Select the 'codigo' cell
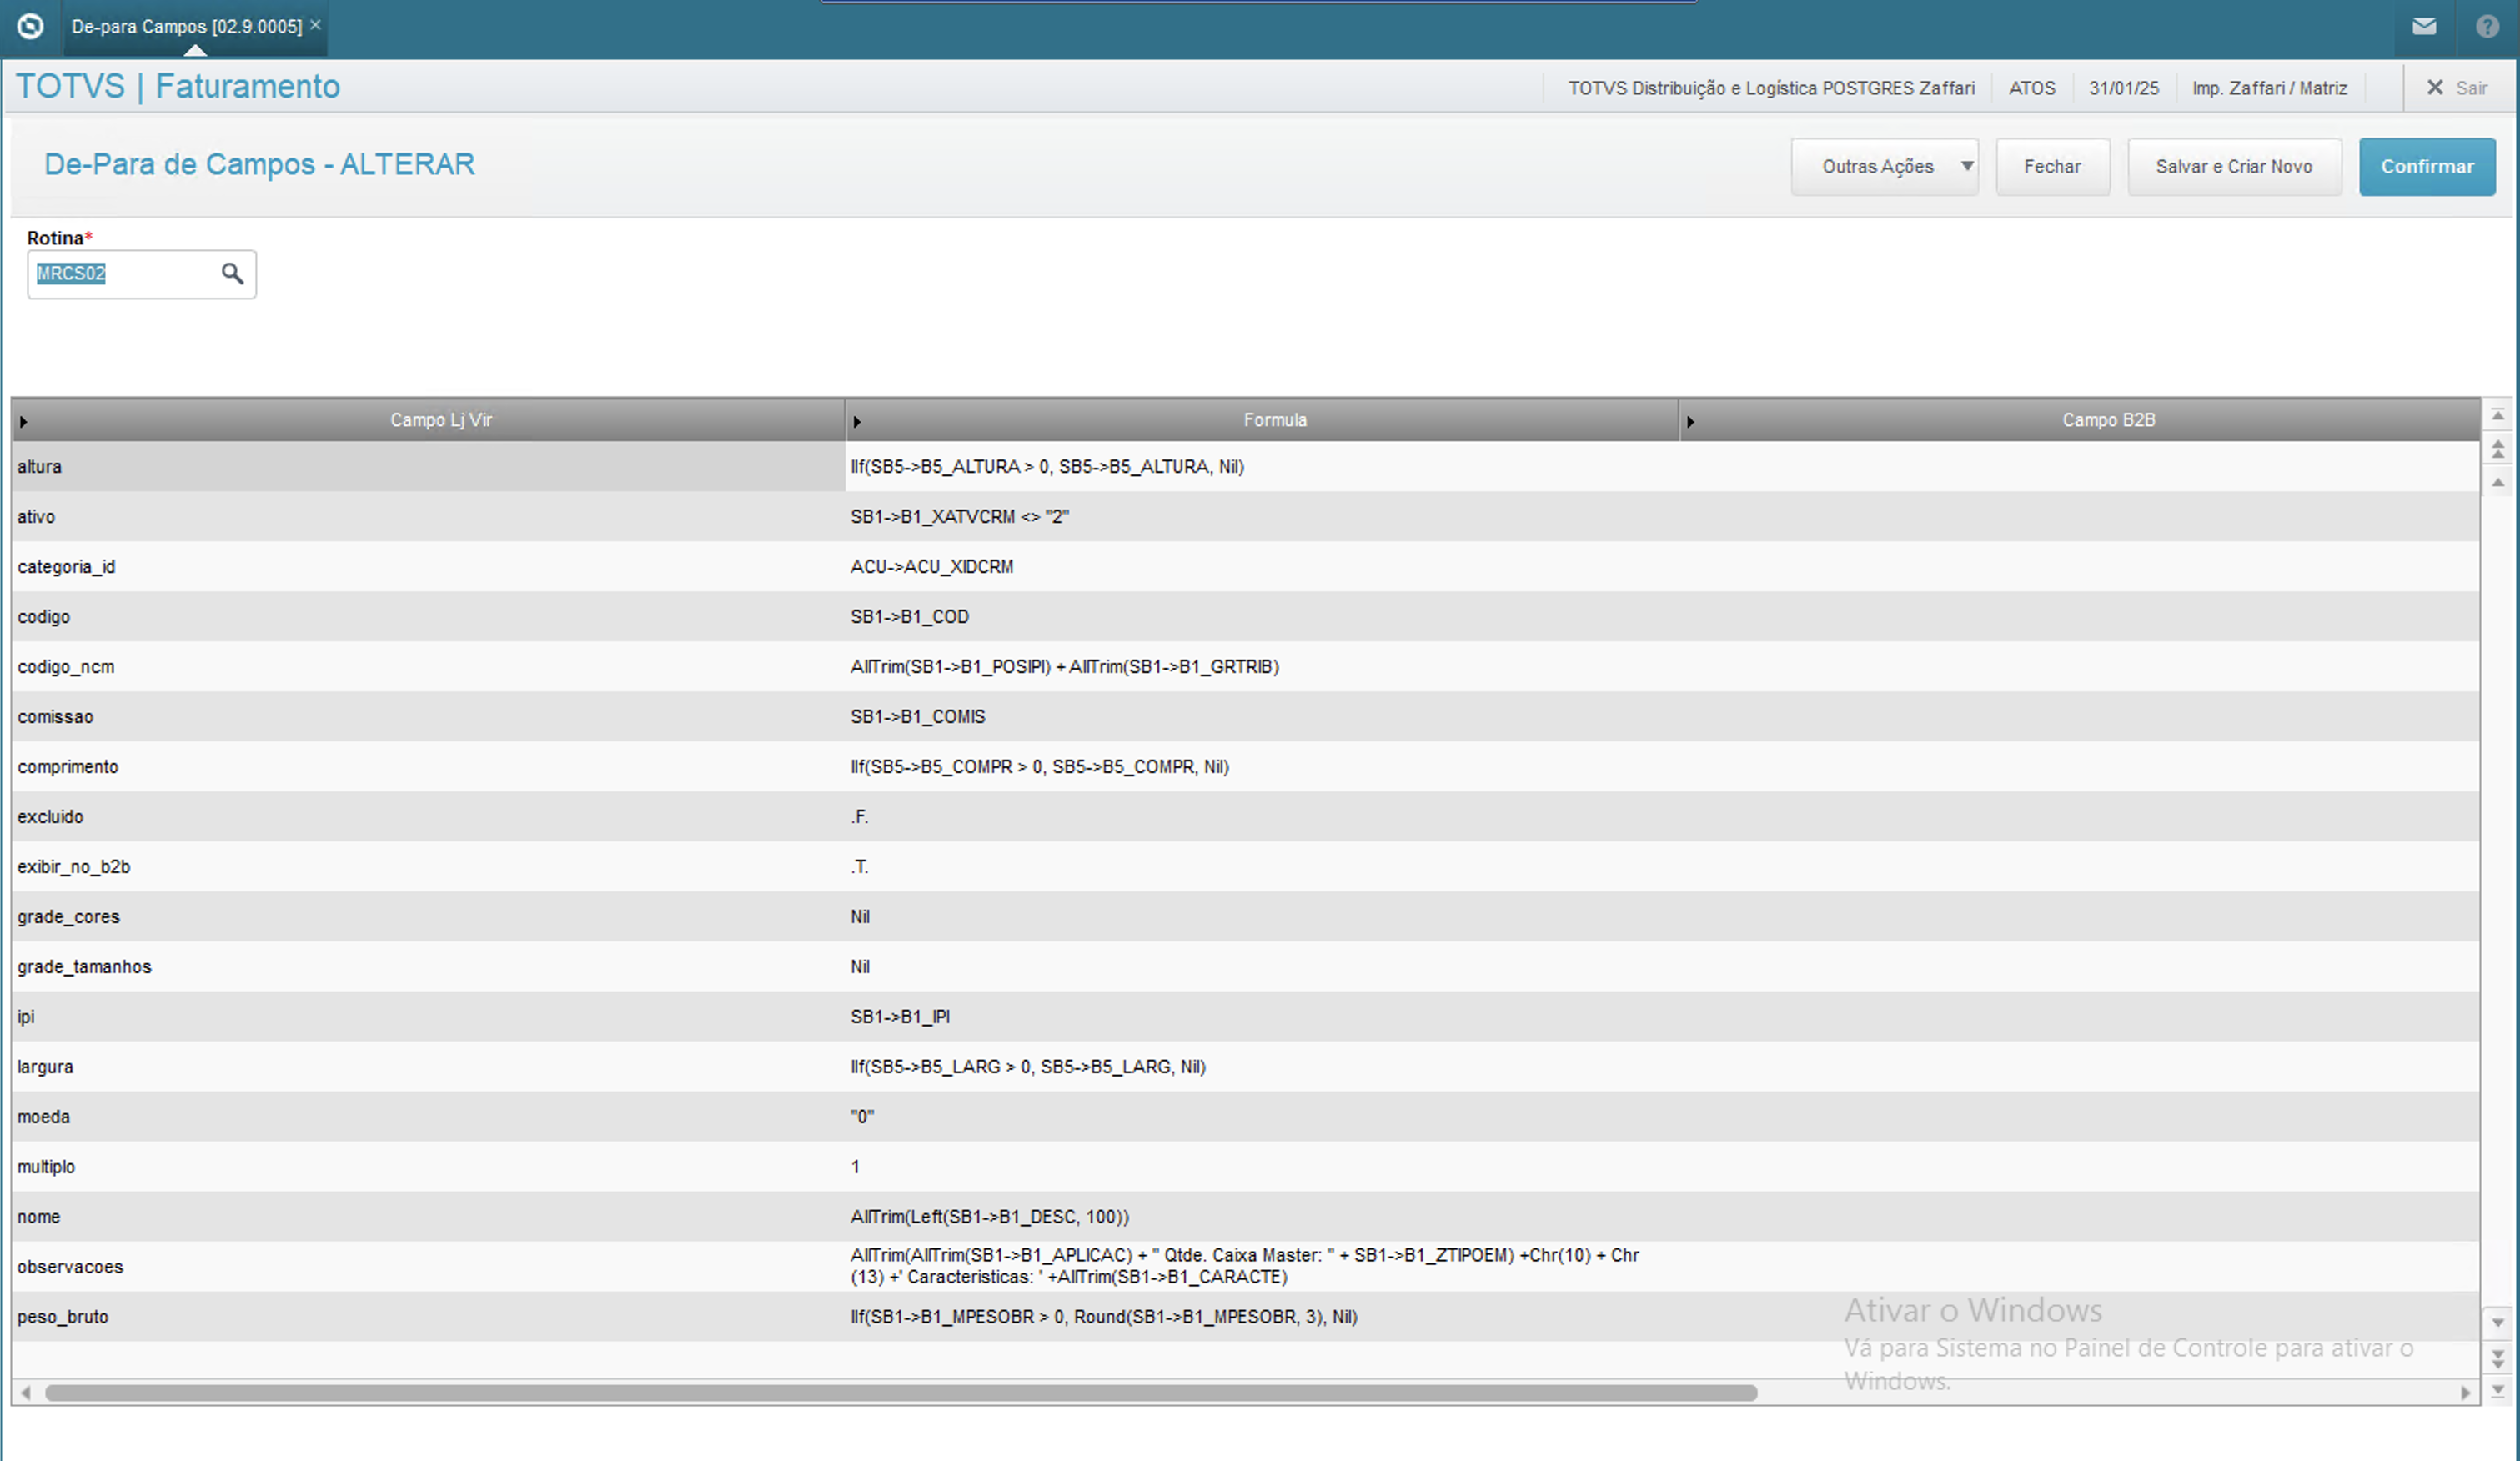The width and height of the screenshot is (2520, 1461). (428, 616)
